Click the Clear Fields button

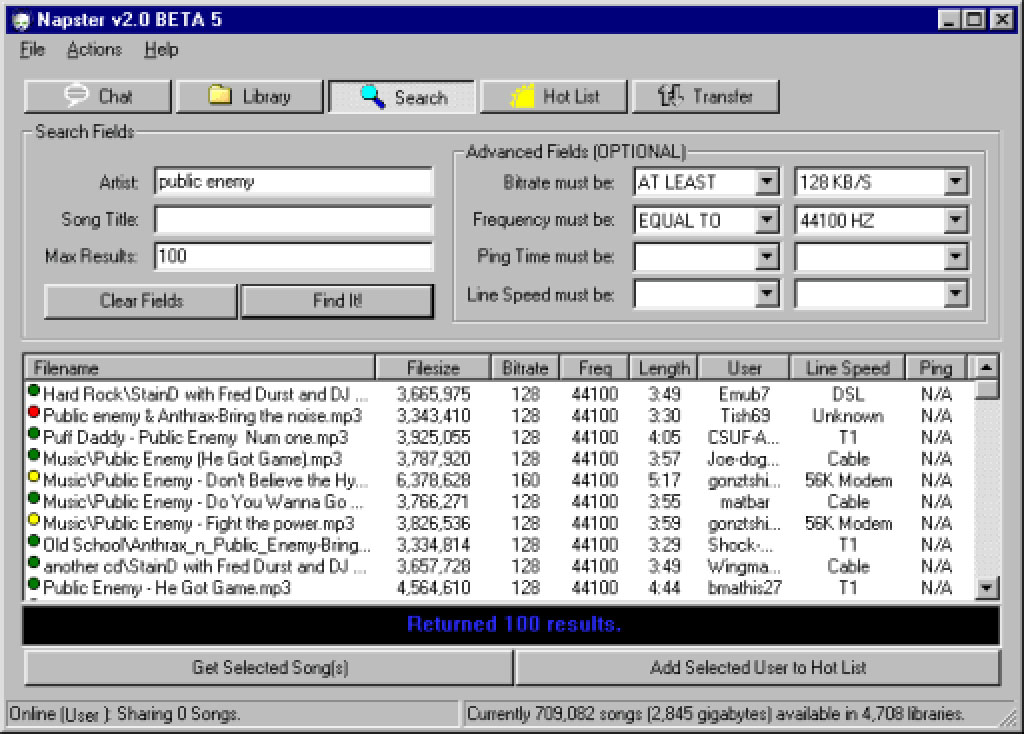pos(139,301)
